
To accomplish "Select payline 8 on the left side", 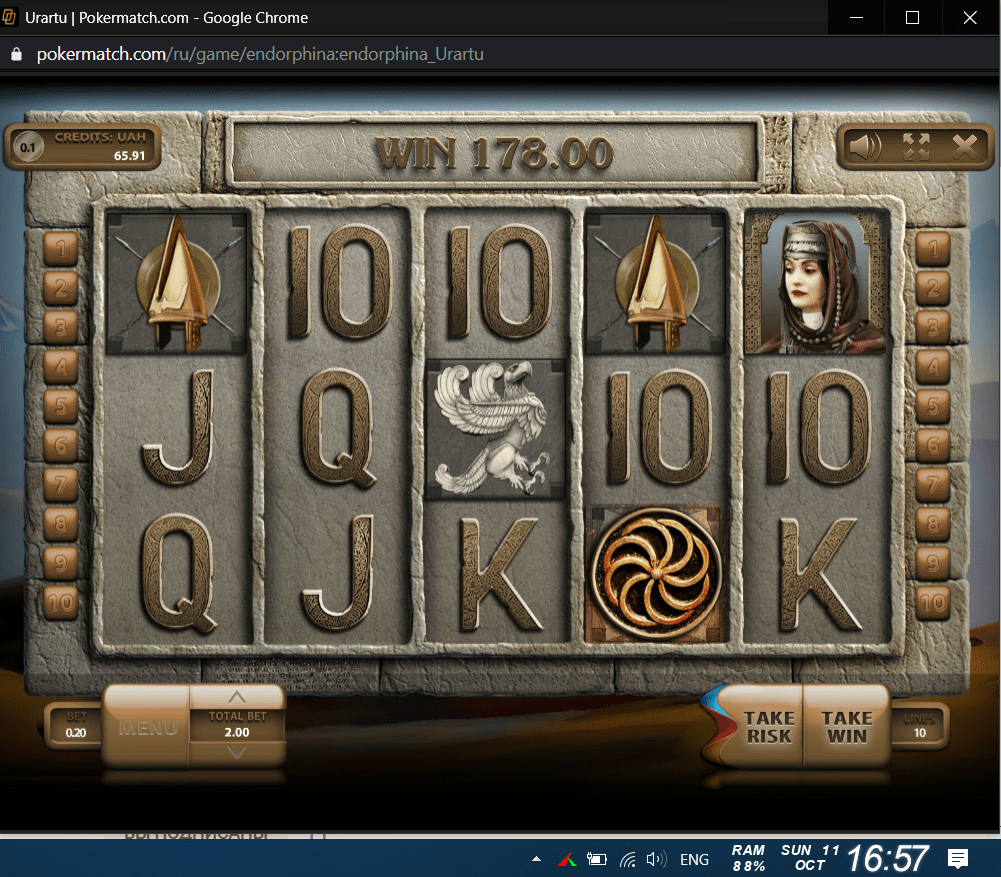I will [61, 523].
